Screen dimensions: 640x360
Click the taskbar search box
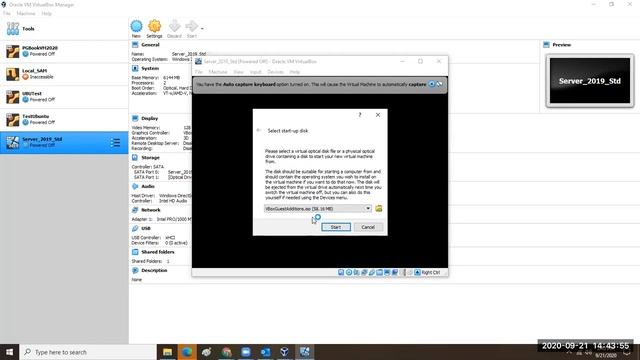(x=88, y=352)
